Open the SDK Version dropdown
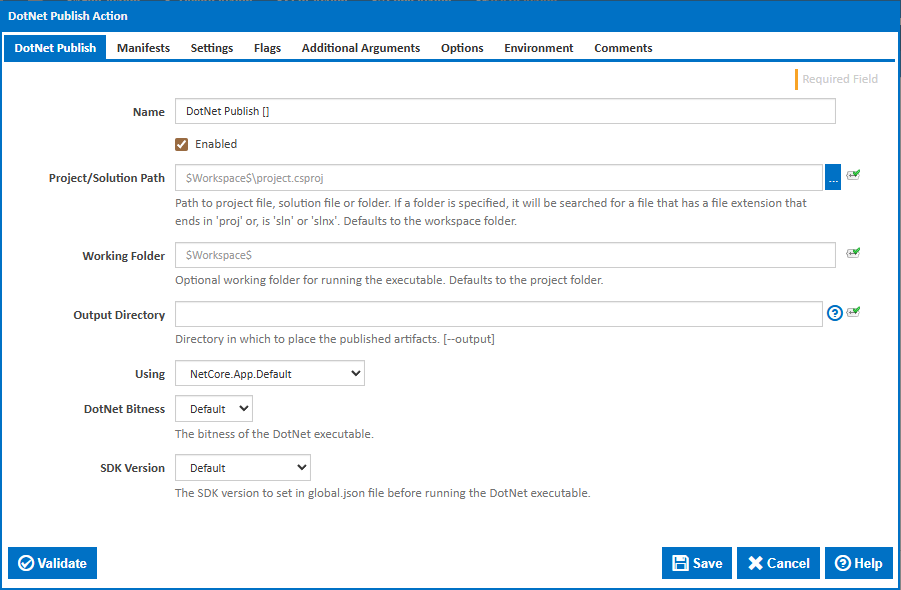901x590 pixels. tap(242, 467)
